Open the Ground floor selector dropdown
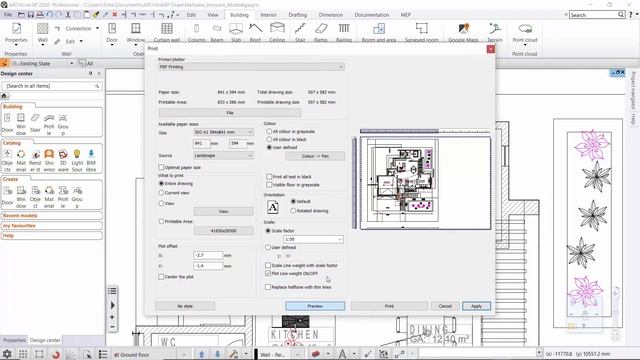Screen dimensions: 640x360 pos(184,354)
